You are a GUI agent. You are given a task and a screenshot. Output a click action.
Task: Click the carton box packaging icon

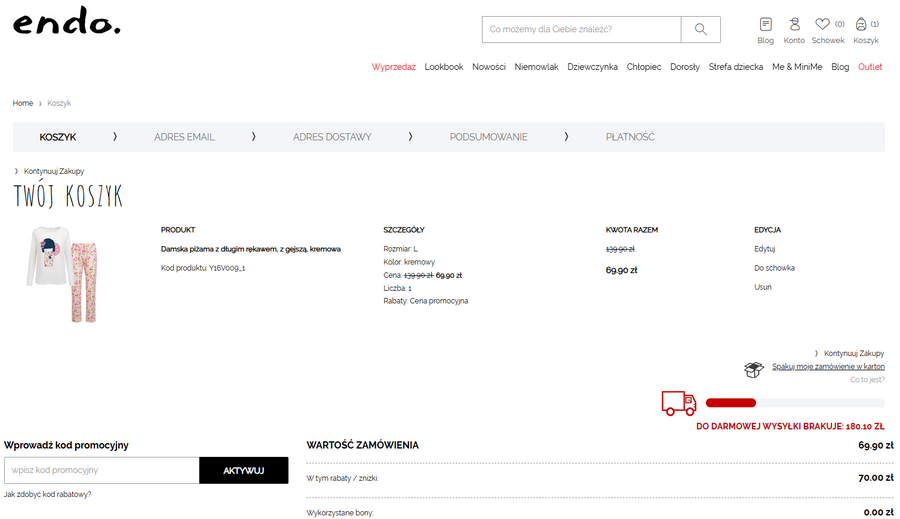tap(754, 370)
